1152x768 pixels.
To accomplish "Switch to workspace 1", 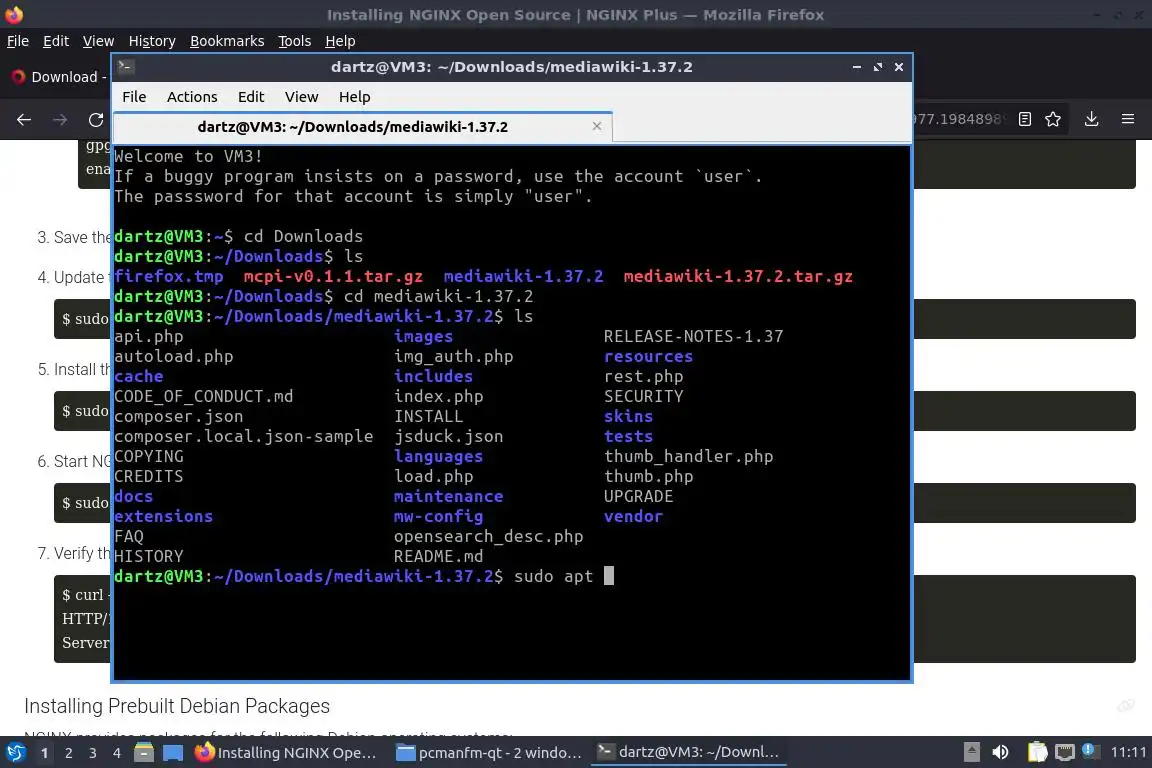I will click(x=44, y=753).
